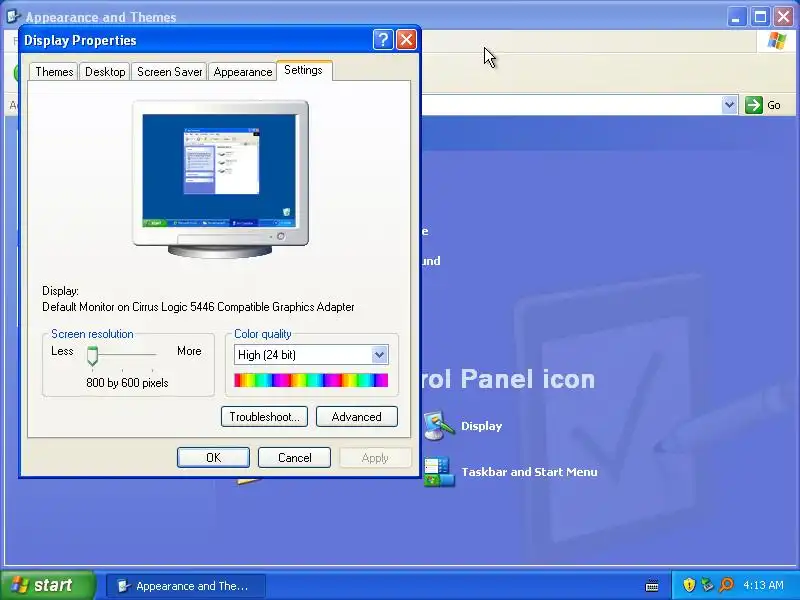Confirm with the OK button
The image size is (800, 600).
(x=213, y=458)
